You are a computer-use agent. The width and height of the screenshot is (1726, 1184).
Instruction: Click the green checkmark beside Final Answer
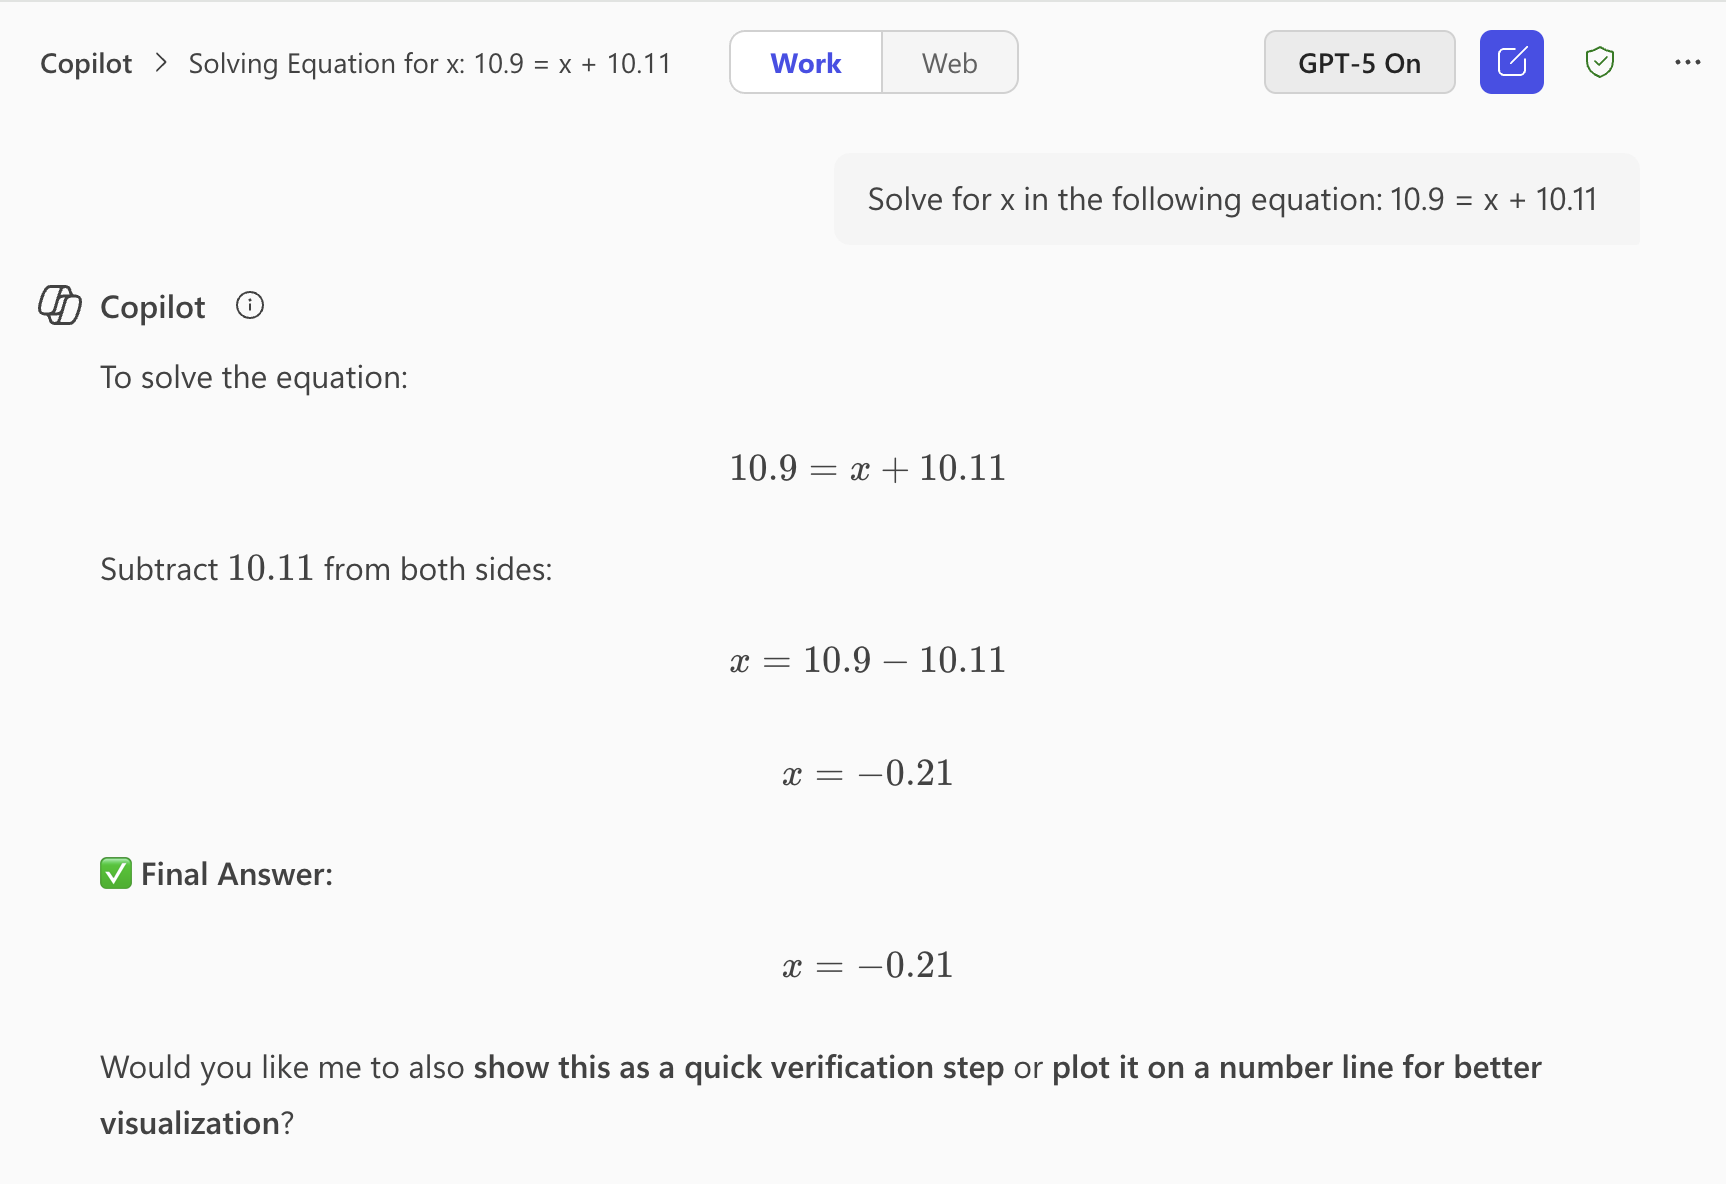coord(115,873)
